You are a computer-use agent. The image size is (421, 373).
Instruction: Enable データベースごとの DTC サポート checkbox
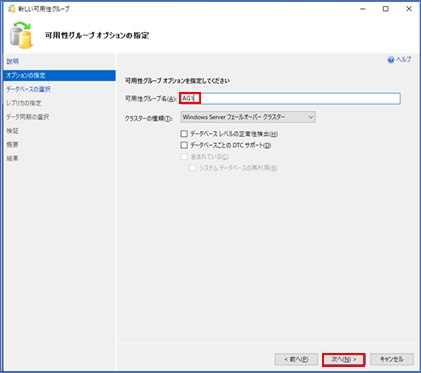184,145
